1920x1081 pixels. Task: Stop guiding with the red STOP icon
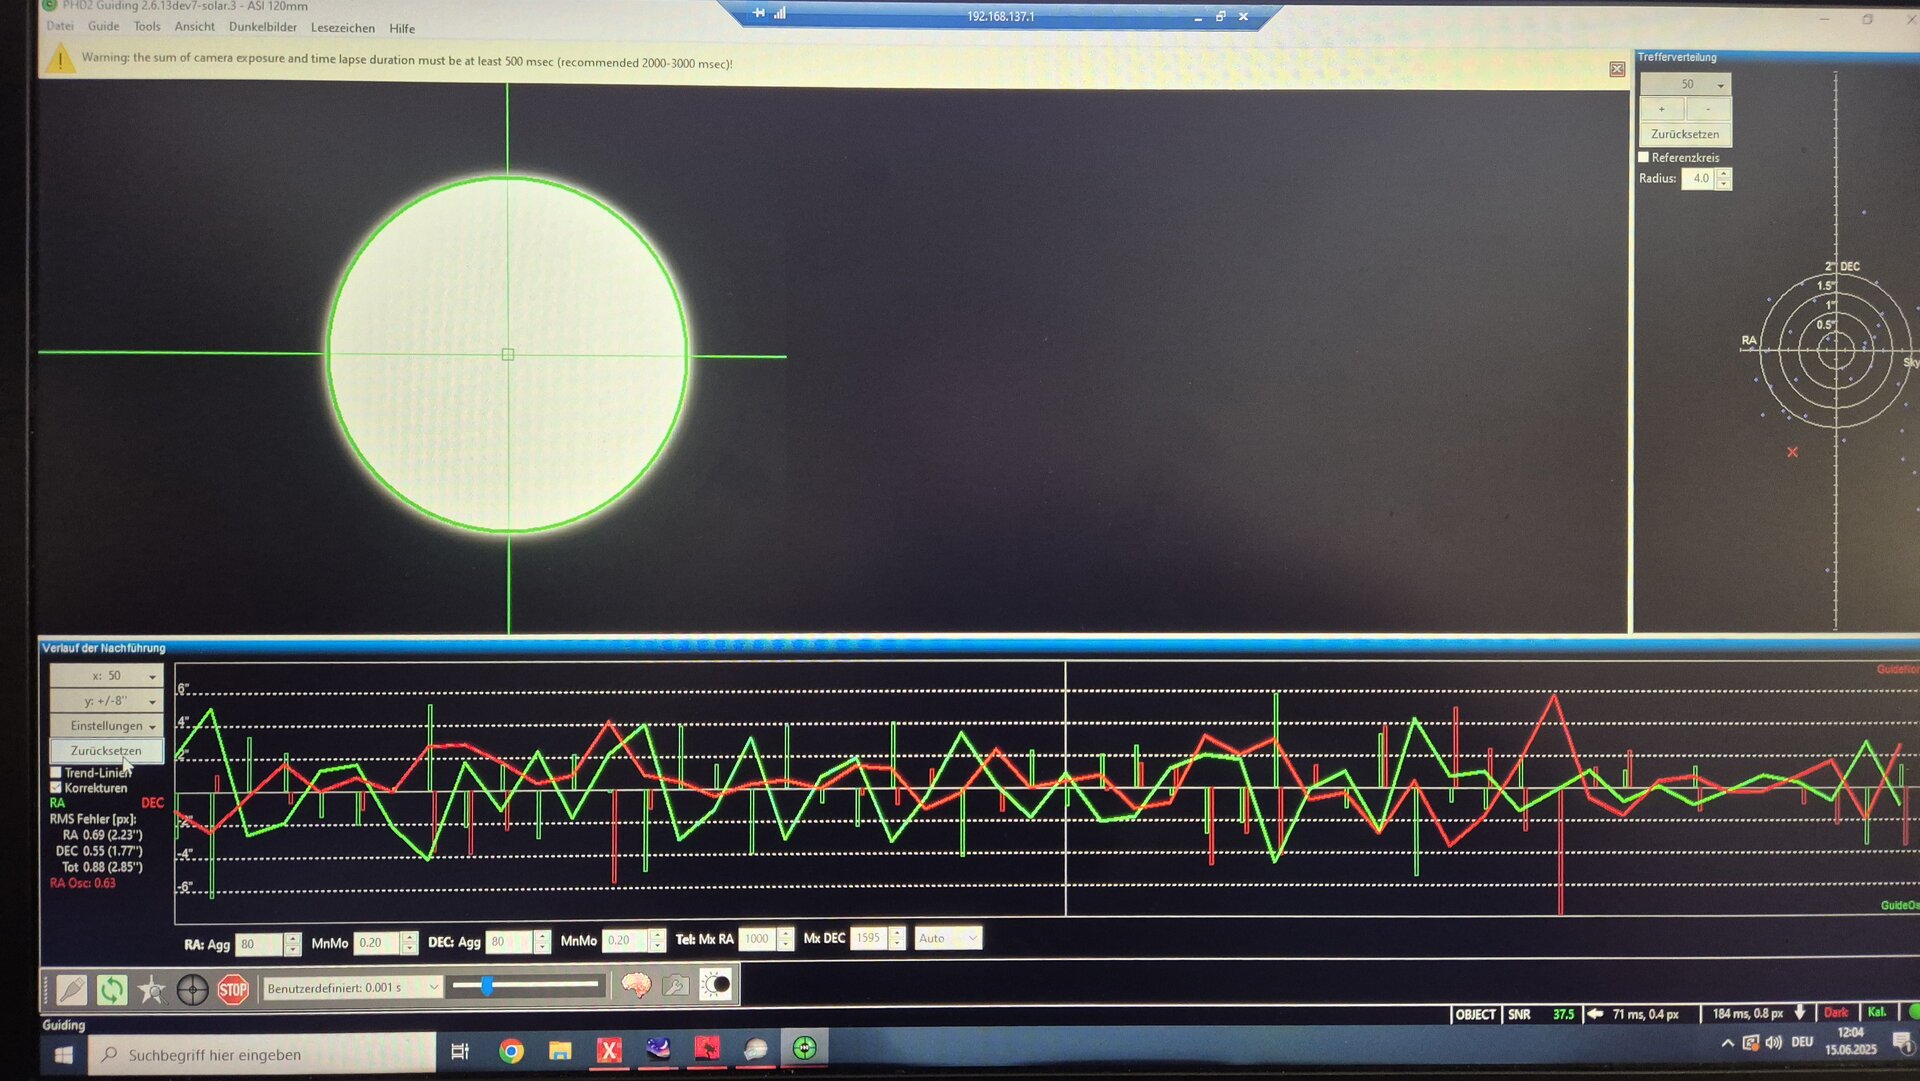[x=233, y=990]
